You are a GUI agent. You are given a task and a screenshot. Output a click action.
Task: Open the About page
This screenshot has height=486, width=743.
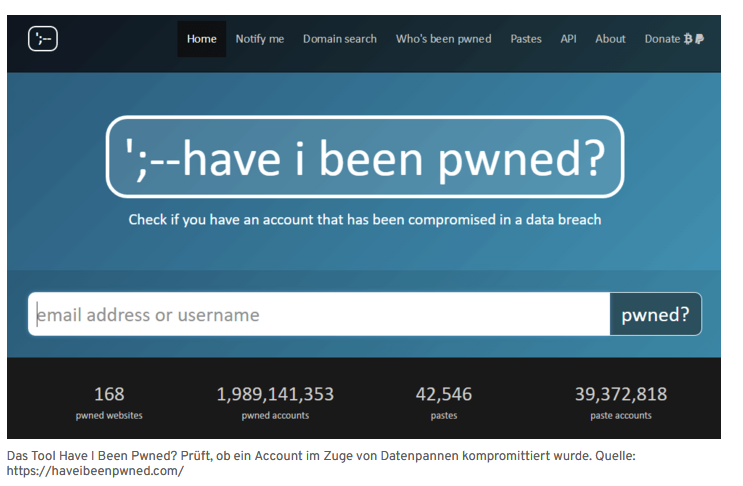610,39
